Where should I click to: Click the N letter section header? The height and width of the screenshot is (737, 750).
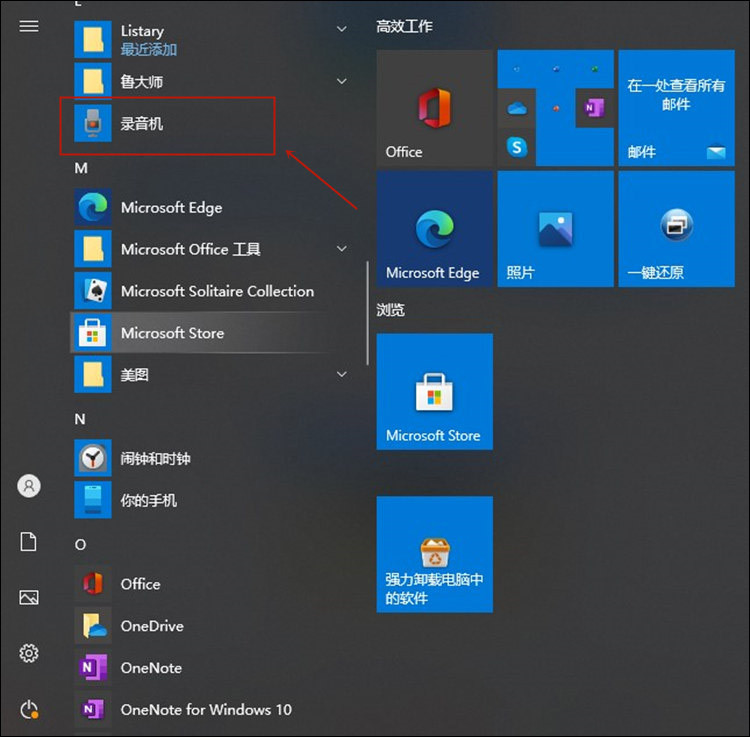pos(80,419)
